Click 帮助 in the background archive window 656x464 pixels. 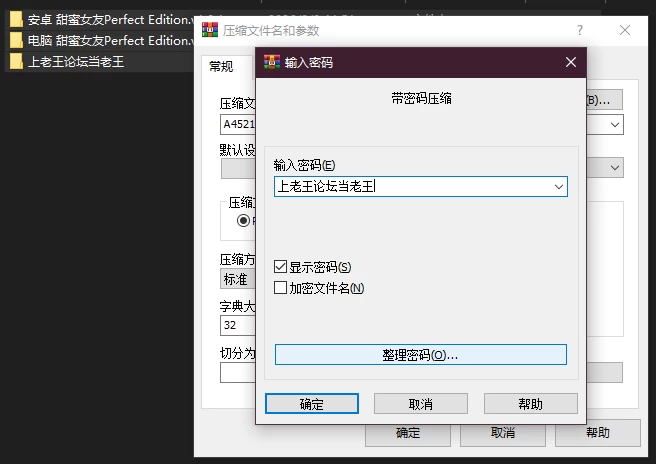(x=598, y=433)
